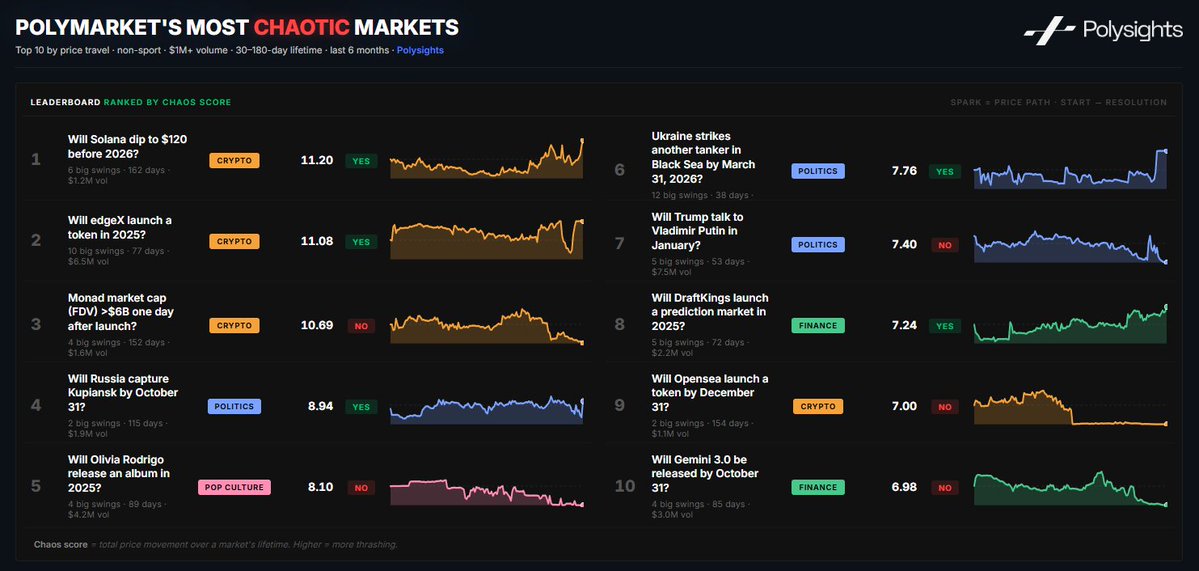Open 'Will Olivia Rodrigo release an album' market
The image size is (1199, 571).
point(119,473)
